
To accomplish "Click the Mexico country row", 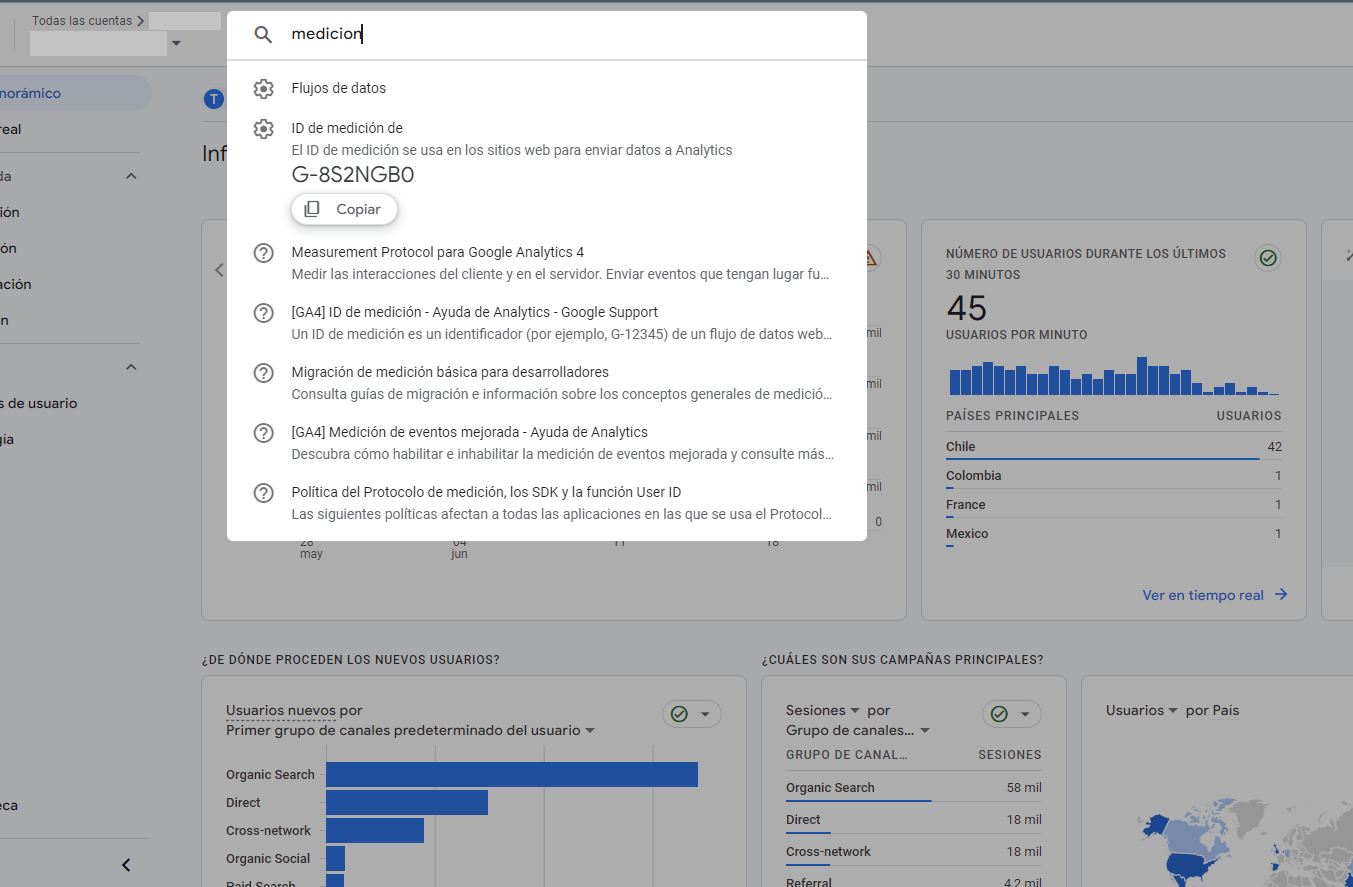I will tap(1113, 534).
